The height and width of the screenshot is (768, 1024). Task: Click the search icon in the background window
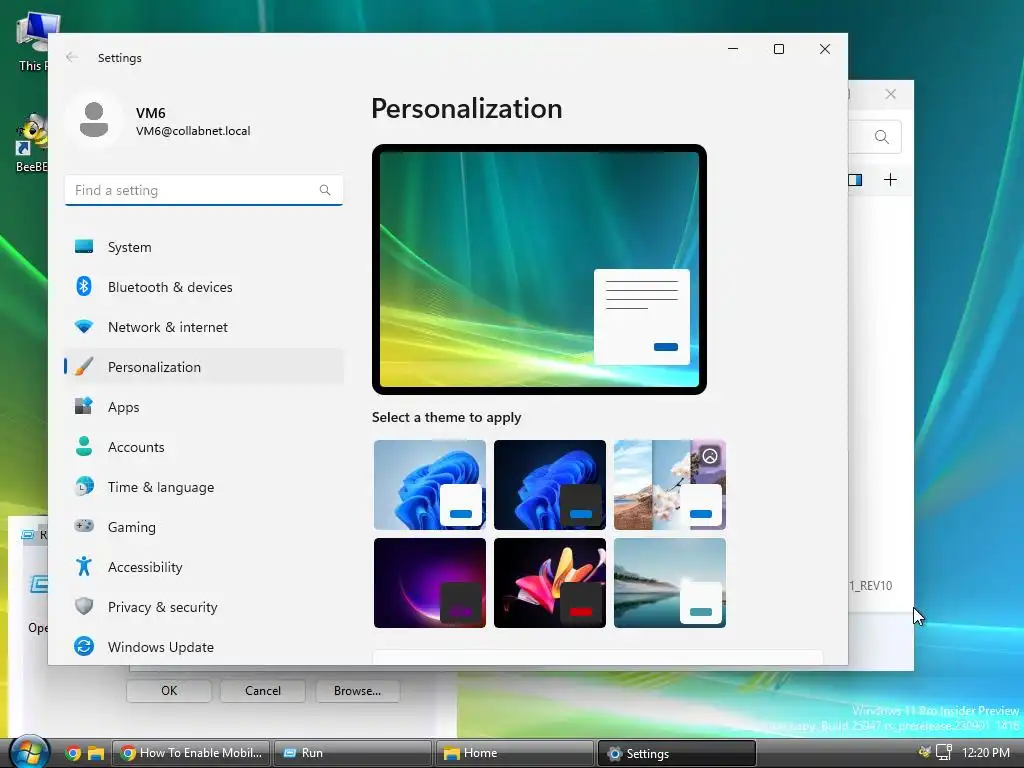point(882,137)
